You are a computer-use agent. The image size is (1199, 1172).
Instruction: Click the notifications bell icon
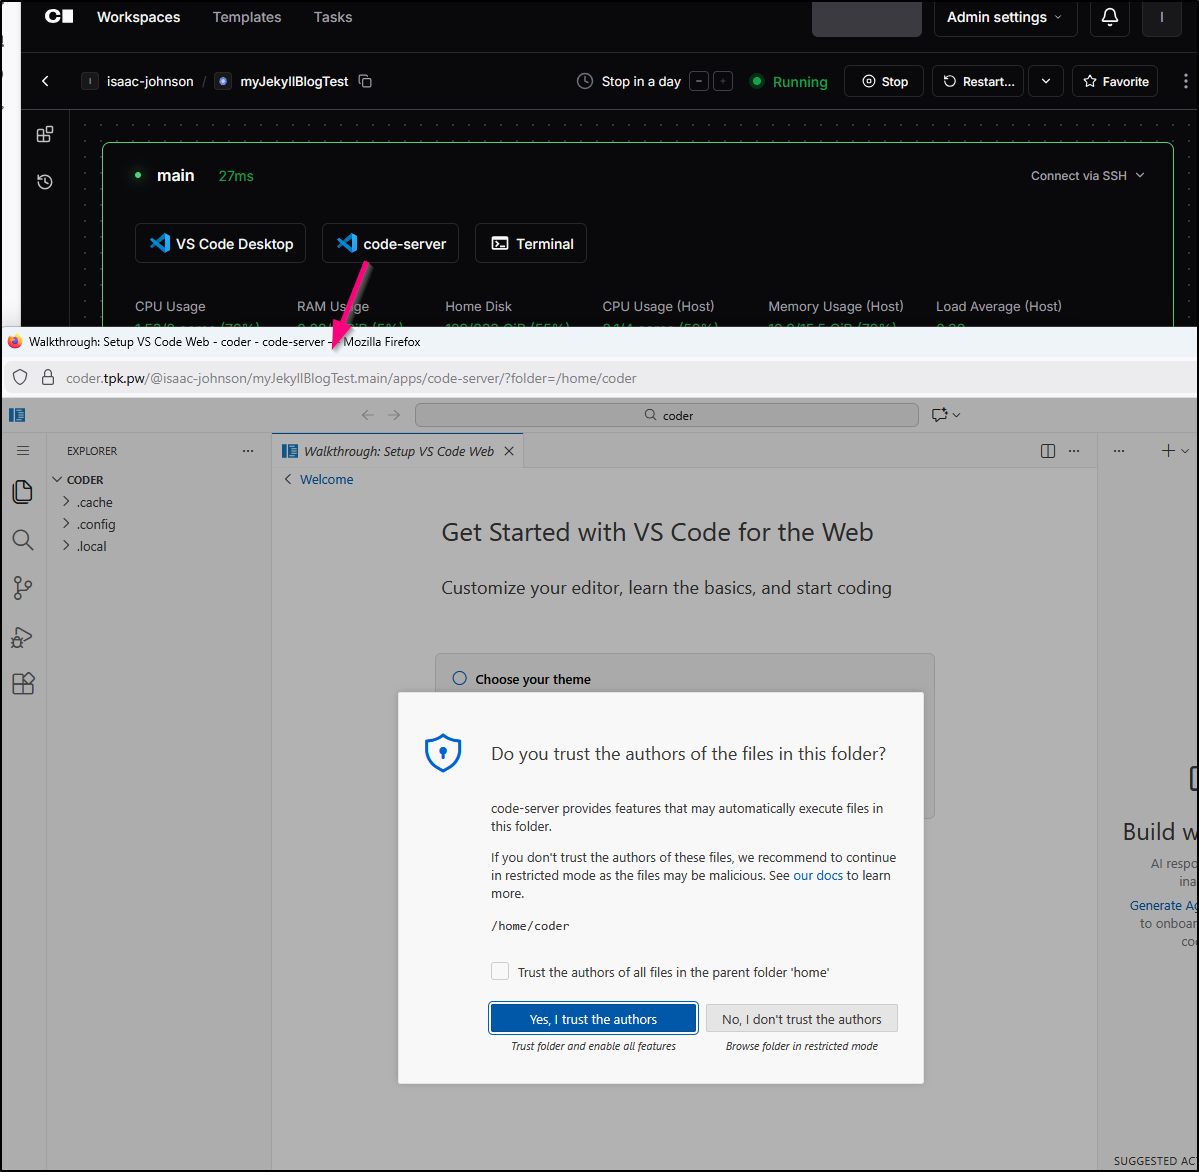point(1109,17)
